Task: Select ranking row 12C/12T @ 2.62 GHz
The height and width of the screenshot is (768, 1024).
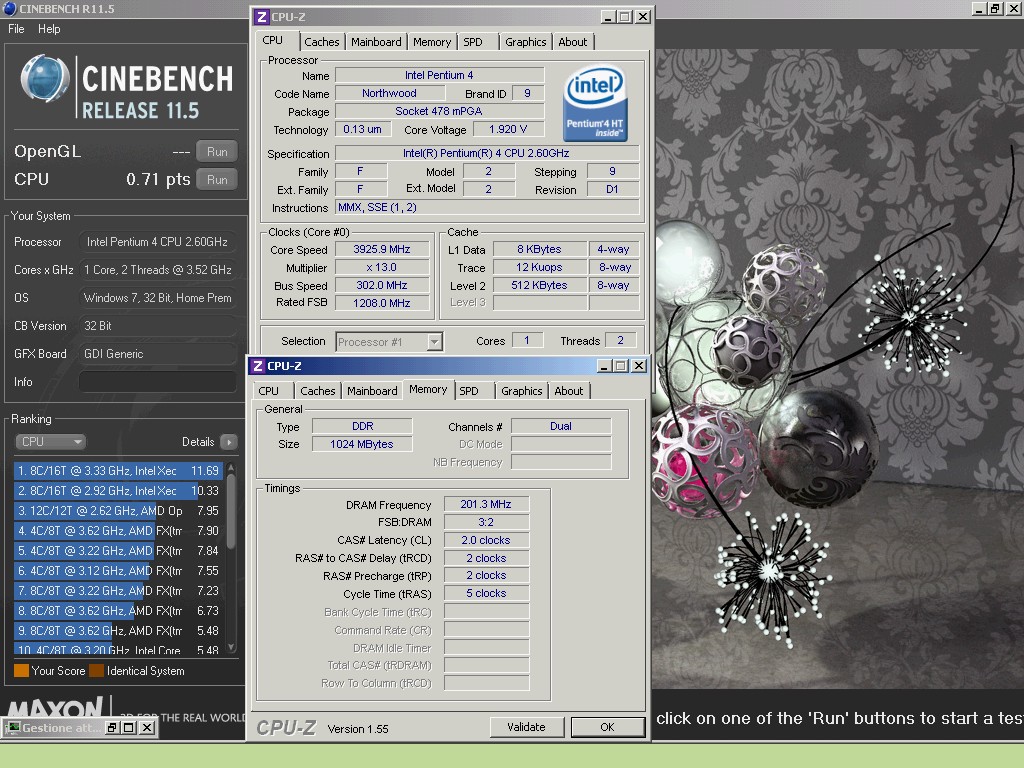Action: [118, 511]
